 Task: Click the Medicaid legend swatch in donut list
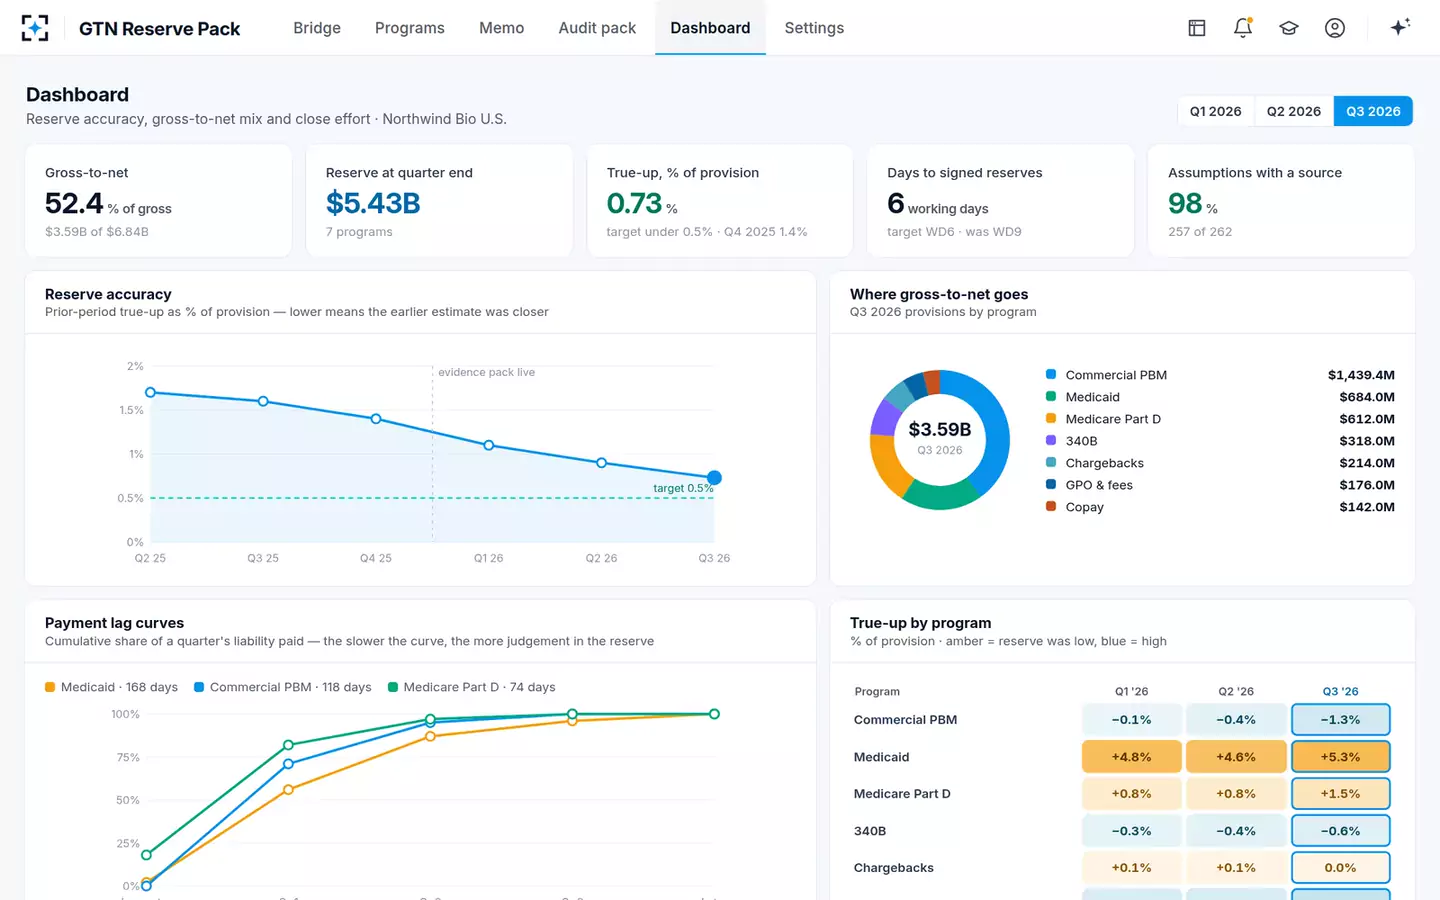(x=1051, y=396)
